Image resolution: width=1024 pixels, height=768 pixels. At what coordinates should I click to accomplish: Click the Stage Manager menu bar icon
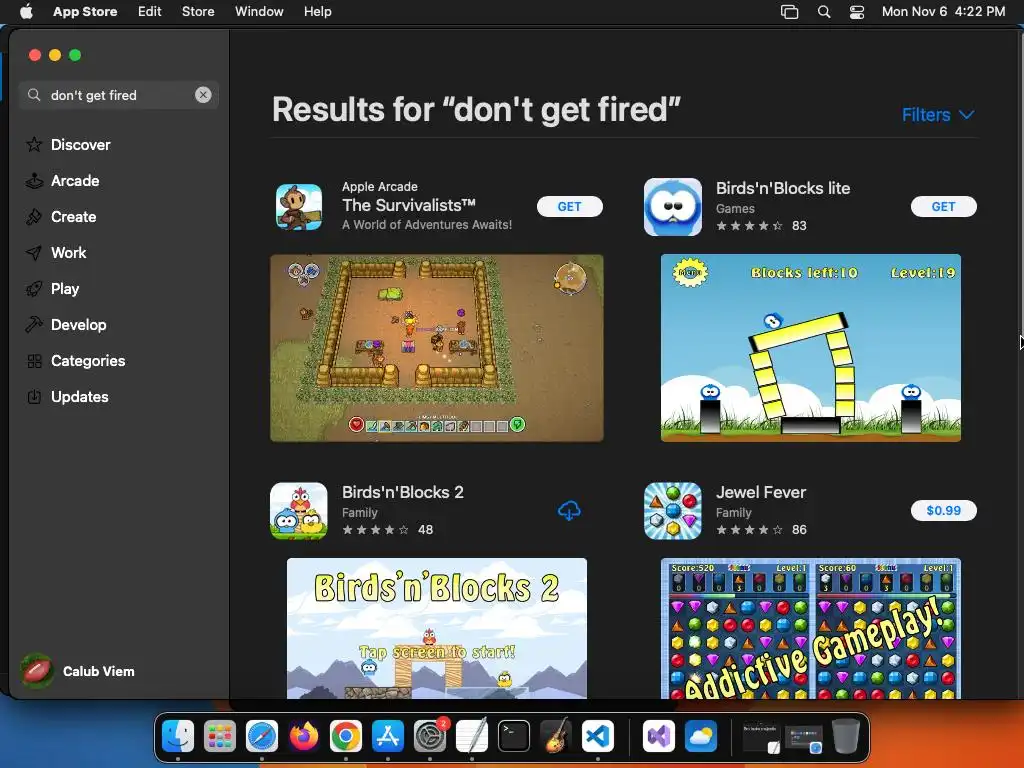pyautogui.click(x=790, y=11)
